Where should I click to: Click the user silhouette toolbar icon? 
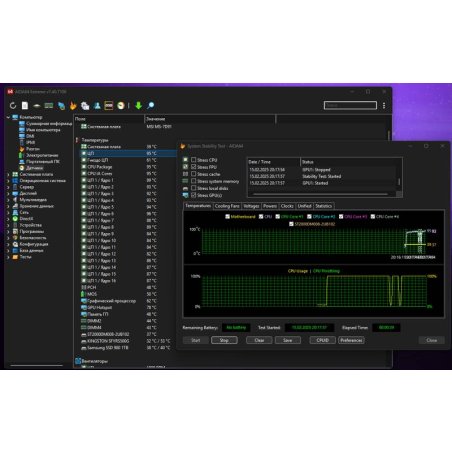pos(97,106)
